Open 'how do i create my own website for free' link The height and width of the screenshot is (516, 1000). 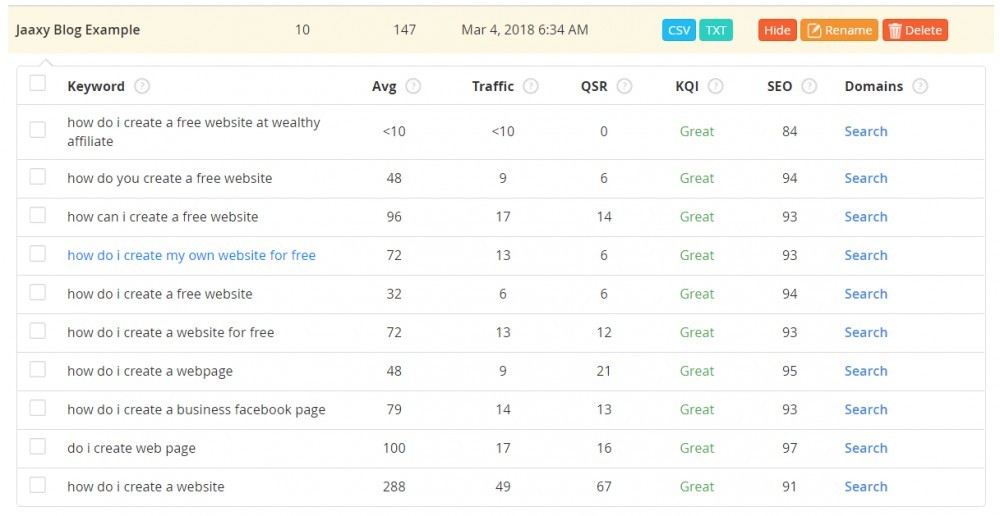point(191,256)
